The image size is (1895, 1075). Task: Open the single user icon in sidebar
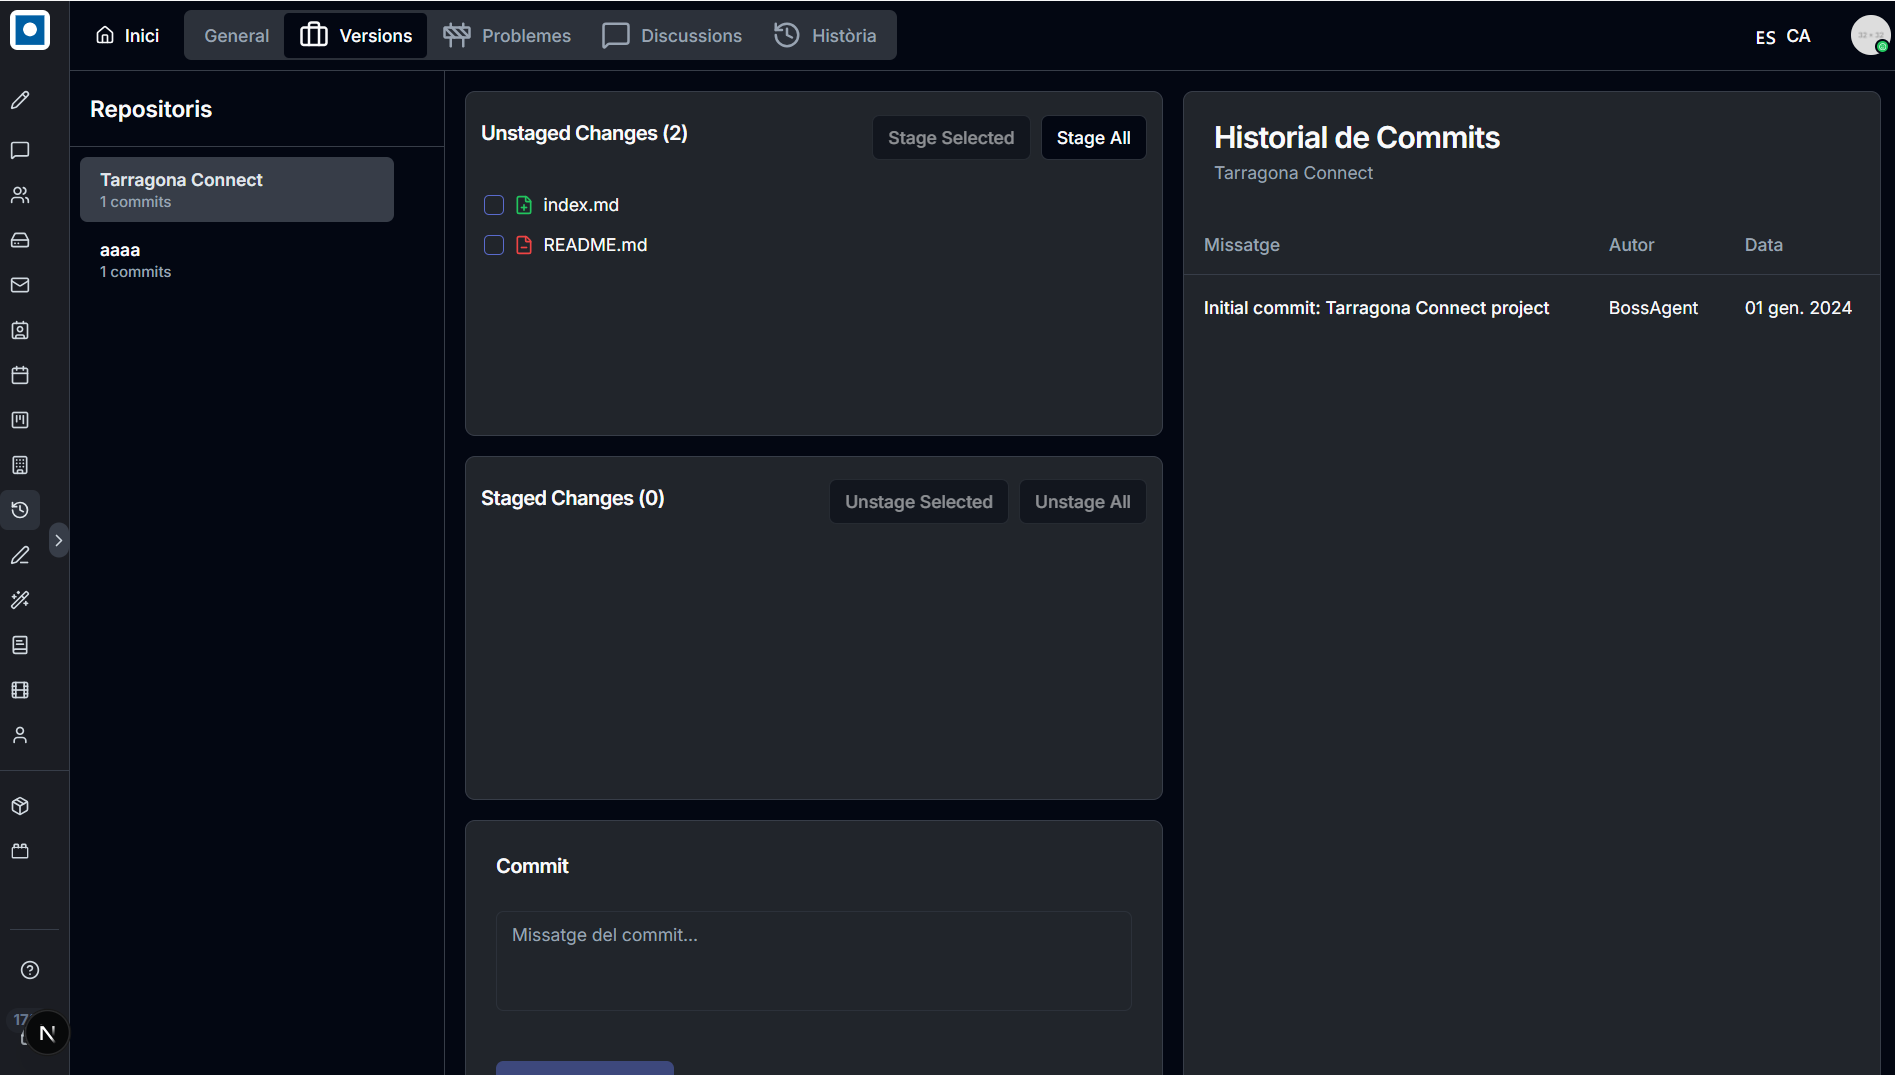point(20,735)
